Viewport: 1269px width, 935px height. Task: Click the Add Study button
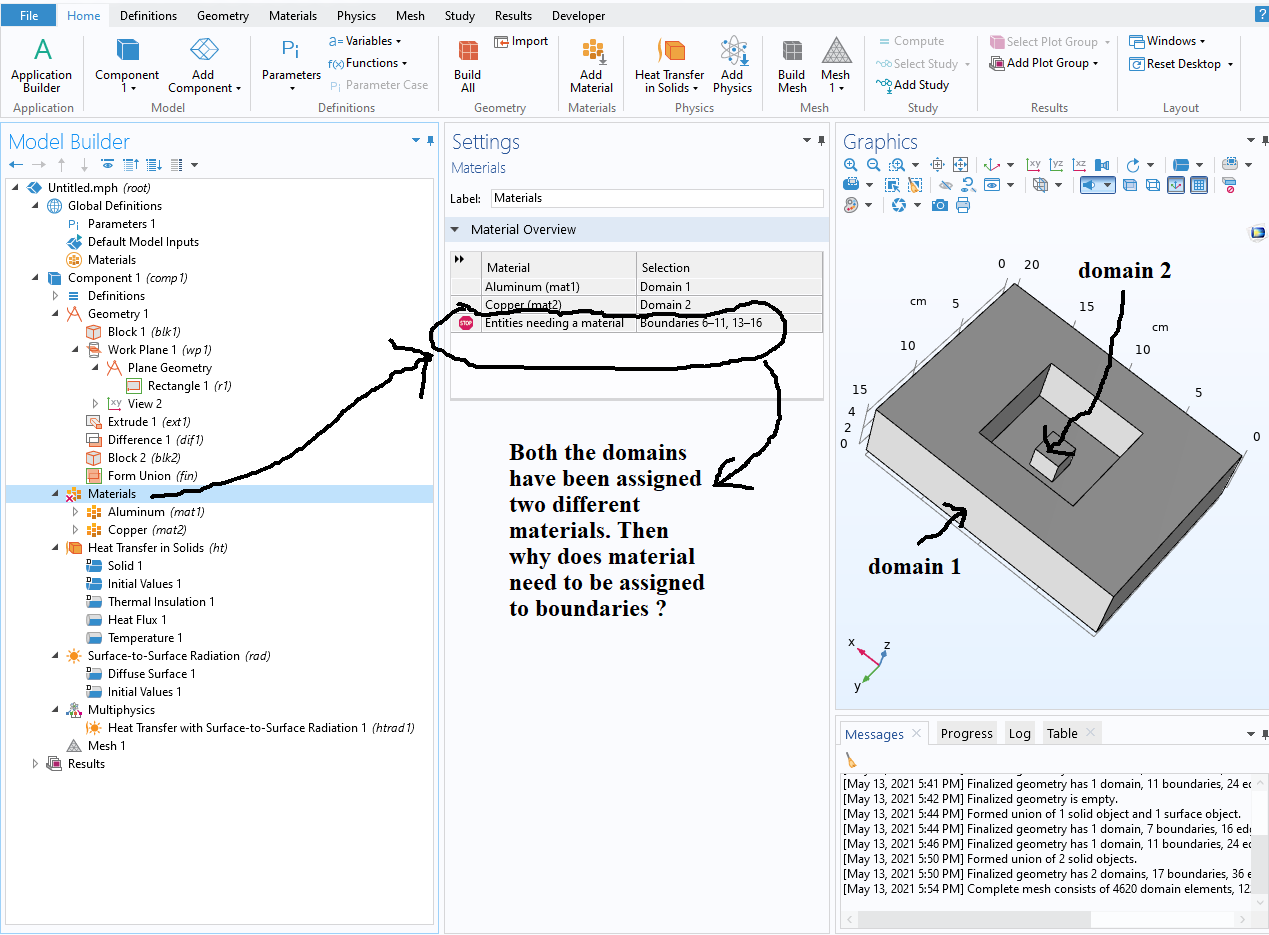913,85
